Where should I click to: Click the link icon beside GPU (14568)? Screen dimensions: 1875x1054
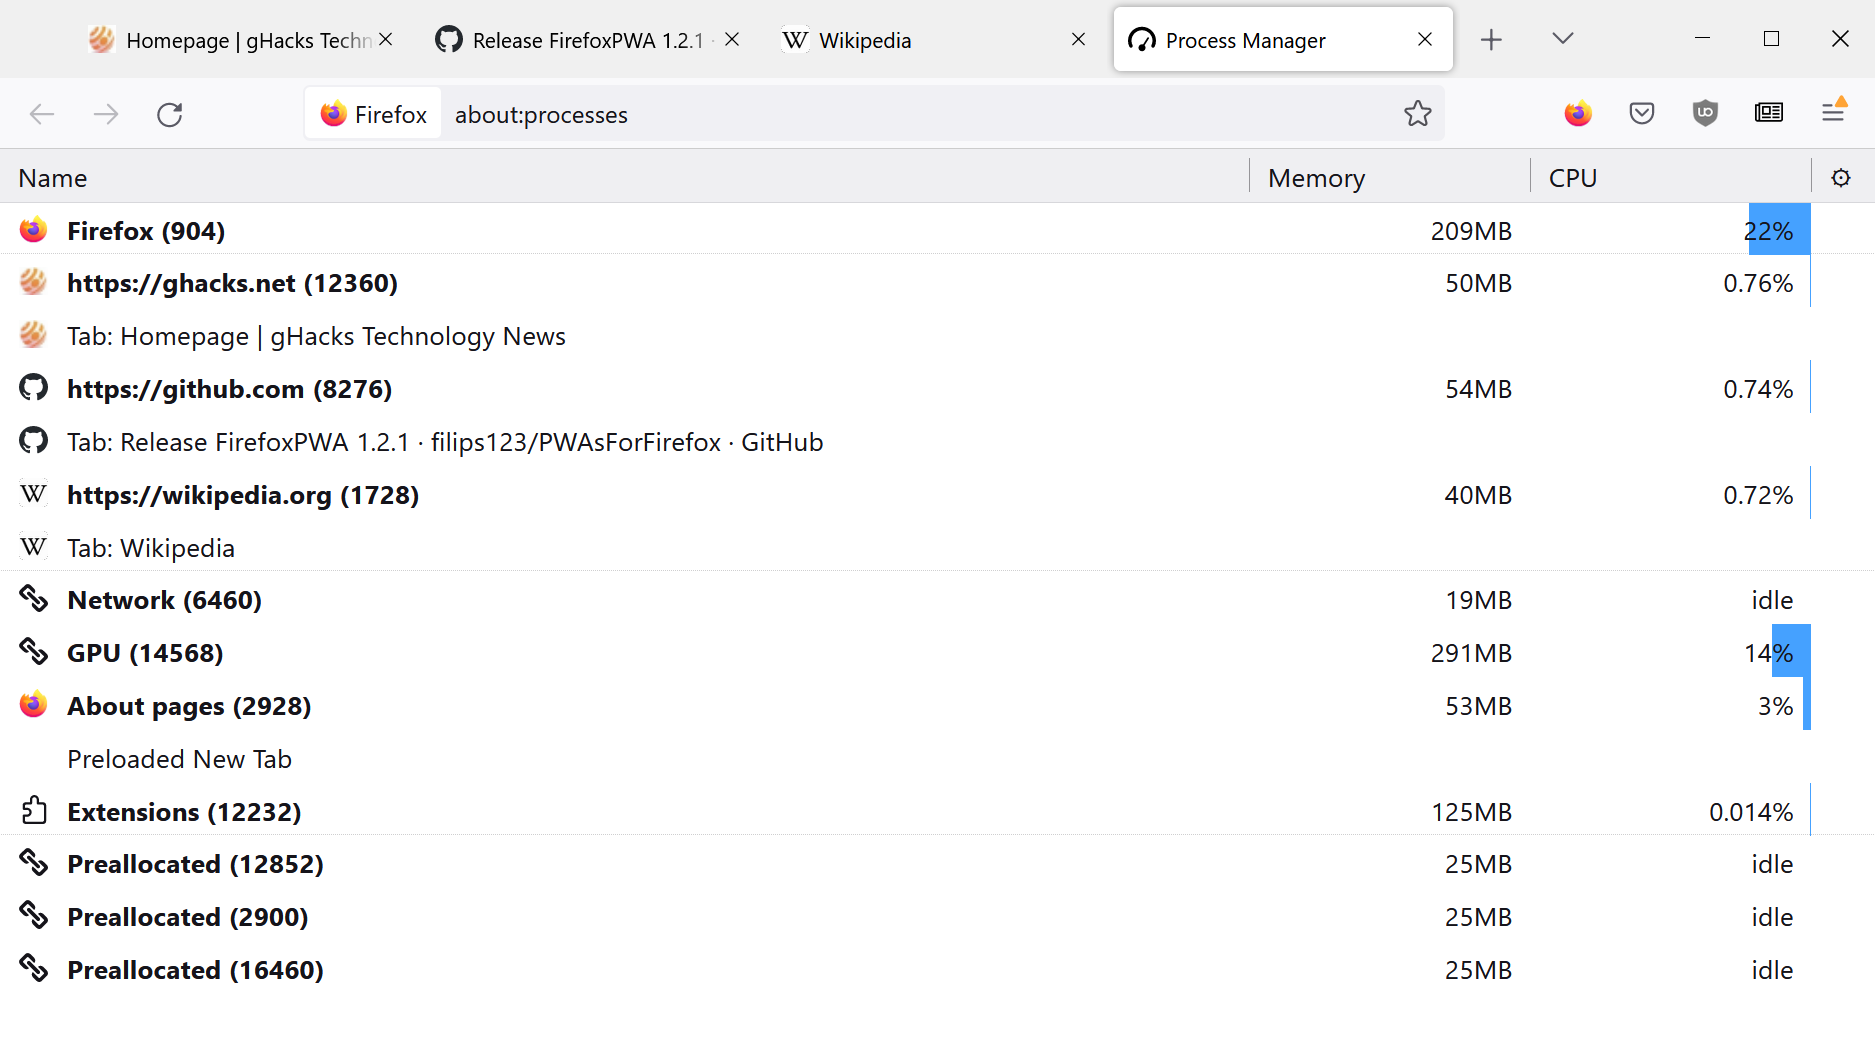(34, 652)
